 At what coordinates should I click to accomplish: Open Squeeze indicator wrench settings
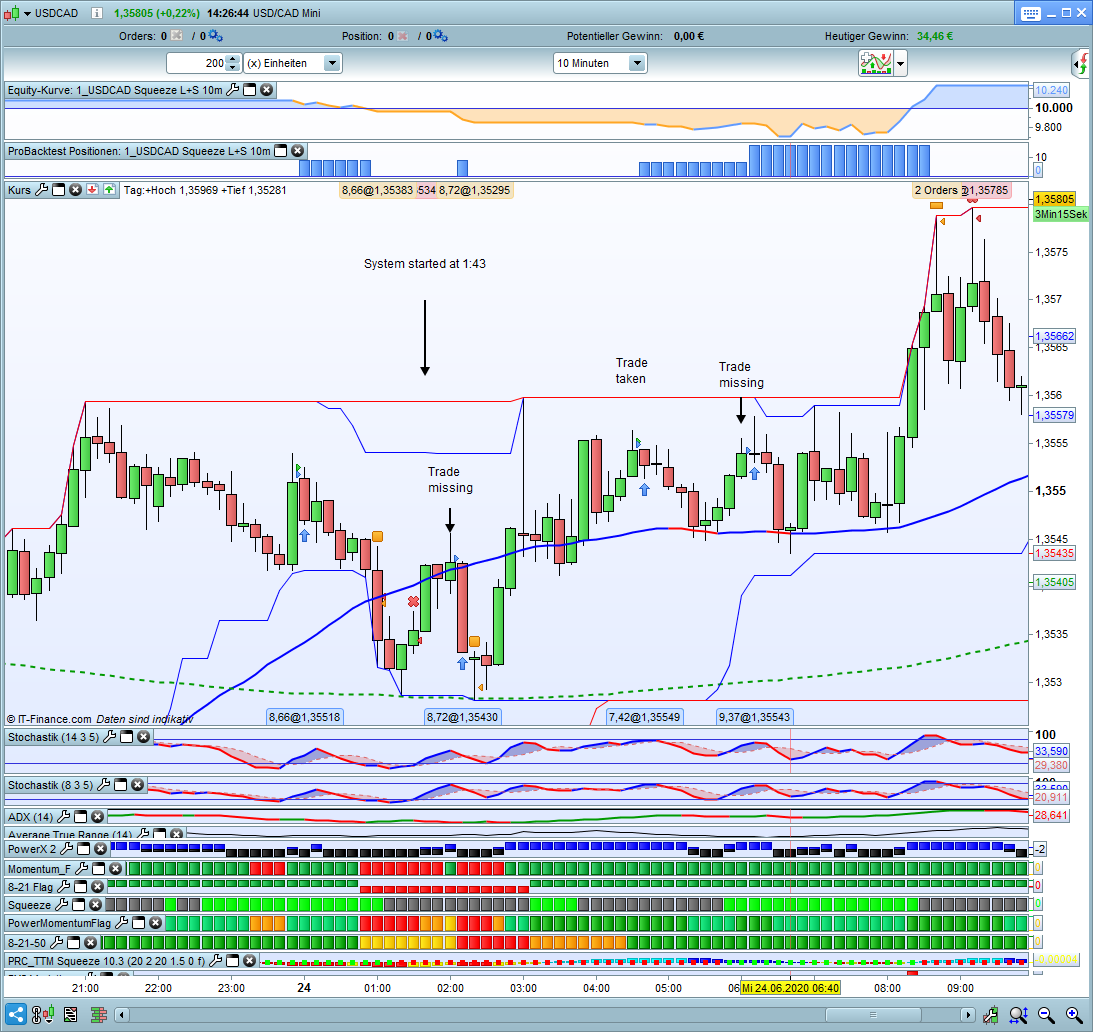tap(61, 905)
